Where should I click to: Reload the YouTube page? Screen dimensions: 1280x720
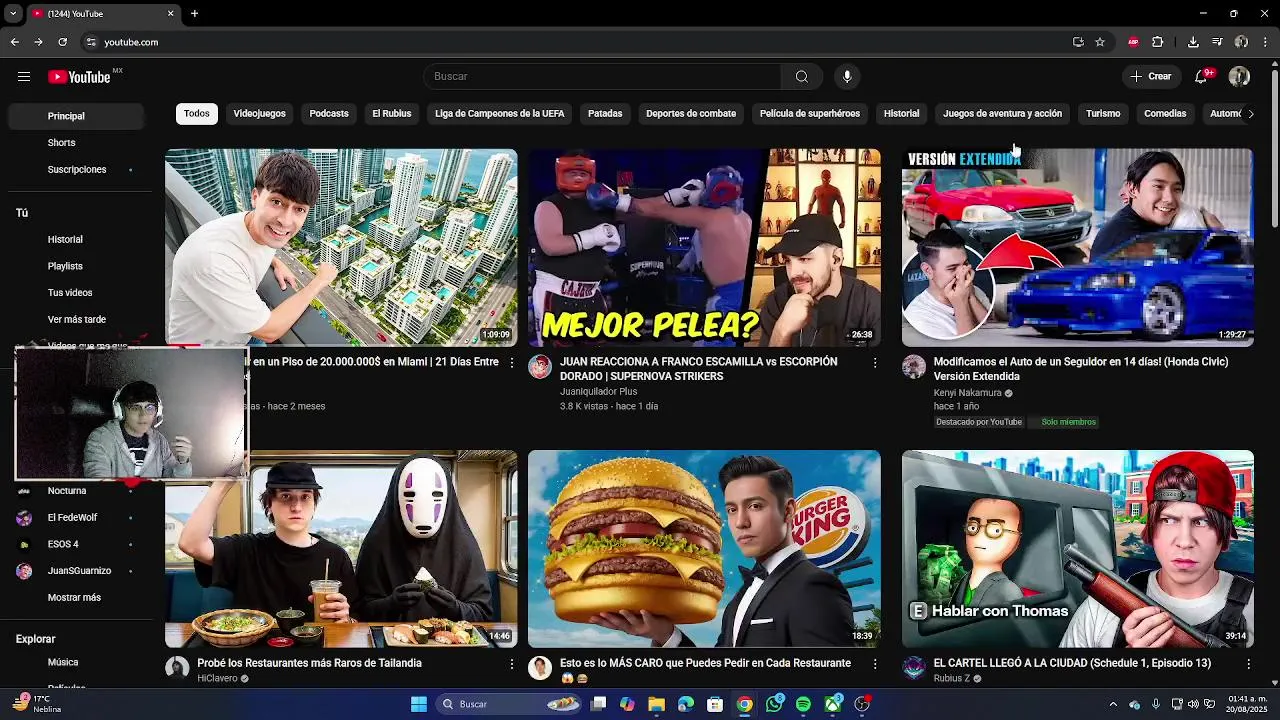(x=62, y=42)
